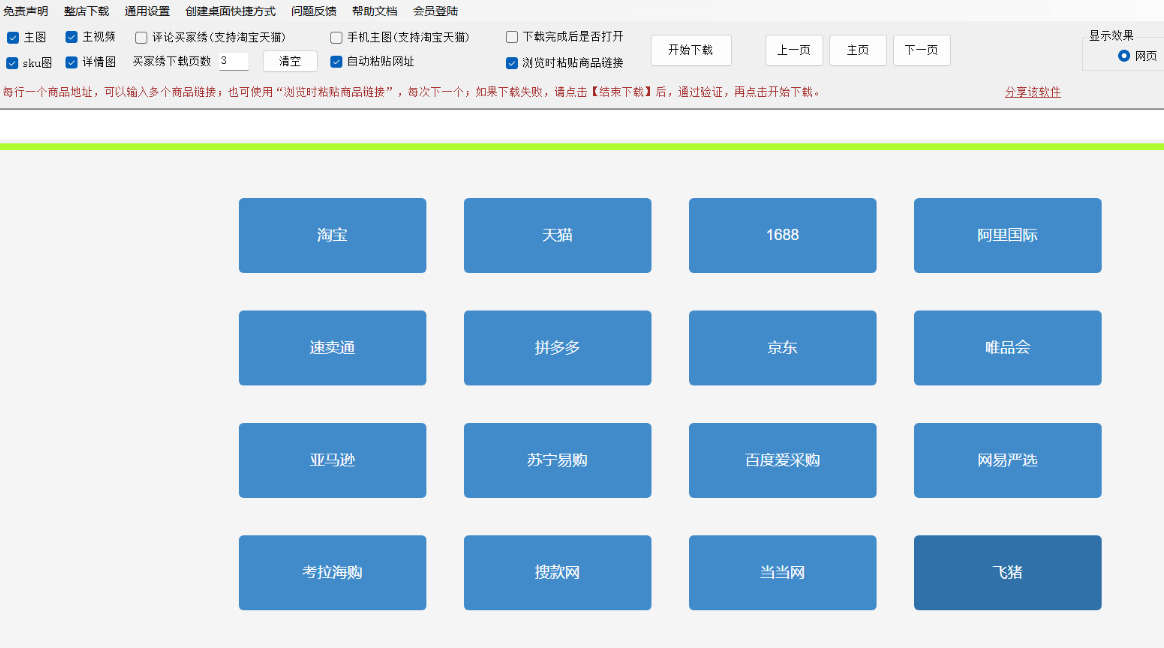Open the 帮助文档 menu
The height and width of the screenshot is (648, 1164).
[x=374, y=11]
